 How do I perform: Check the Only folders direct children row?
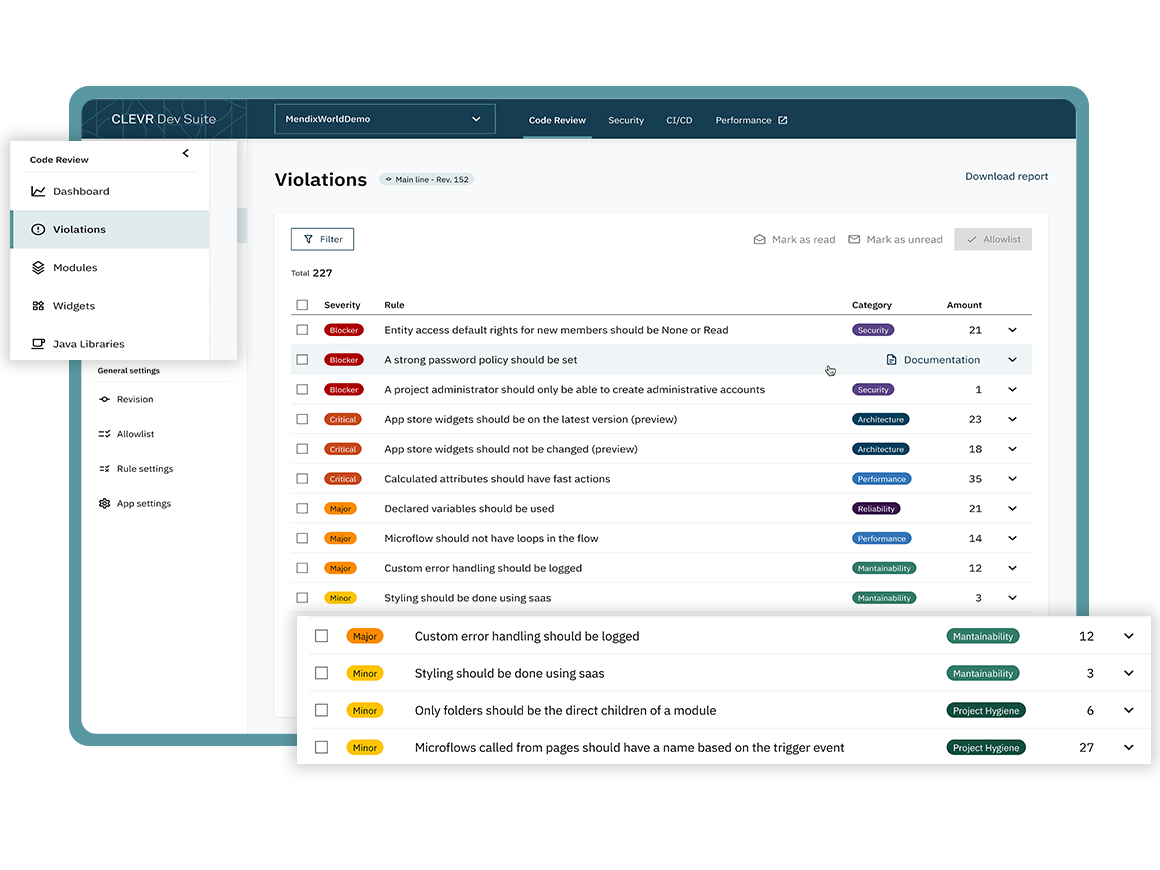click(x=321, y=710)
